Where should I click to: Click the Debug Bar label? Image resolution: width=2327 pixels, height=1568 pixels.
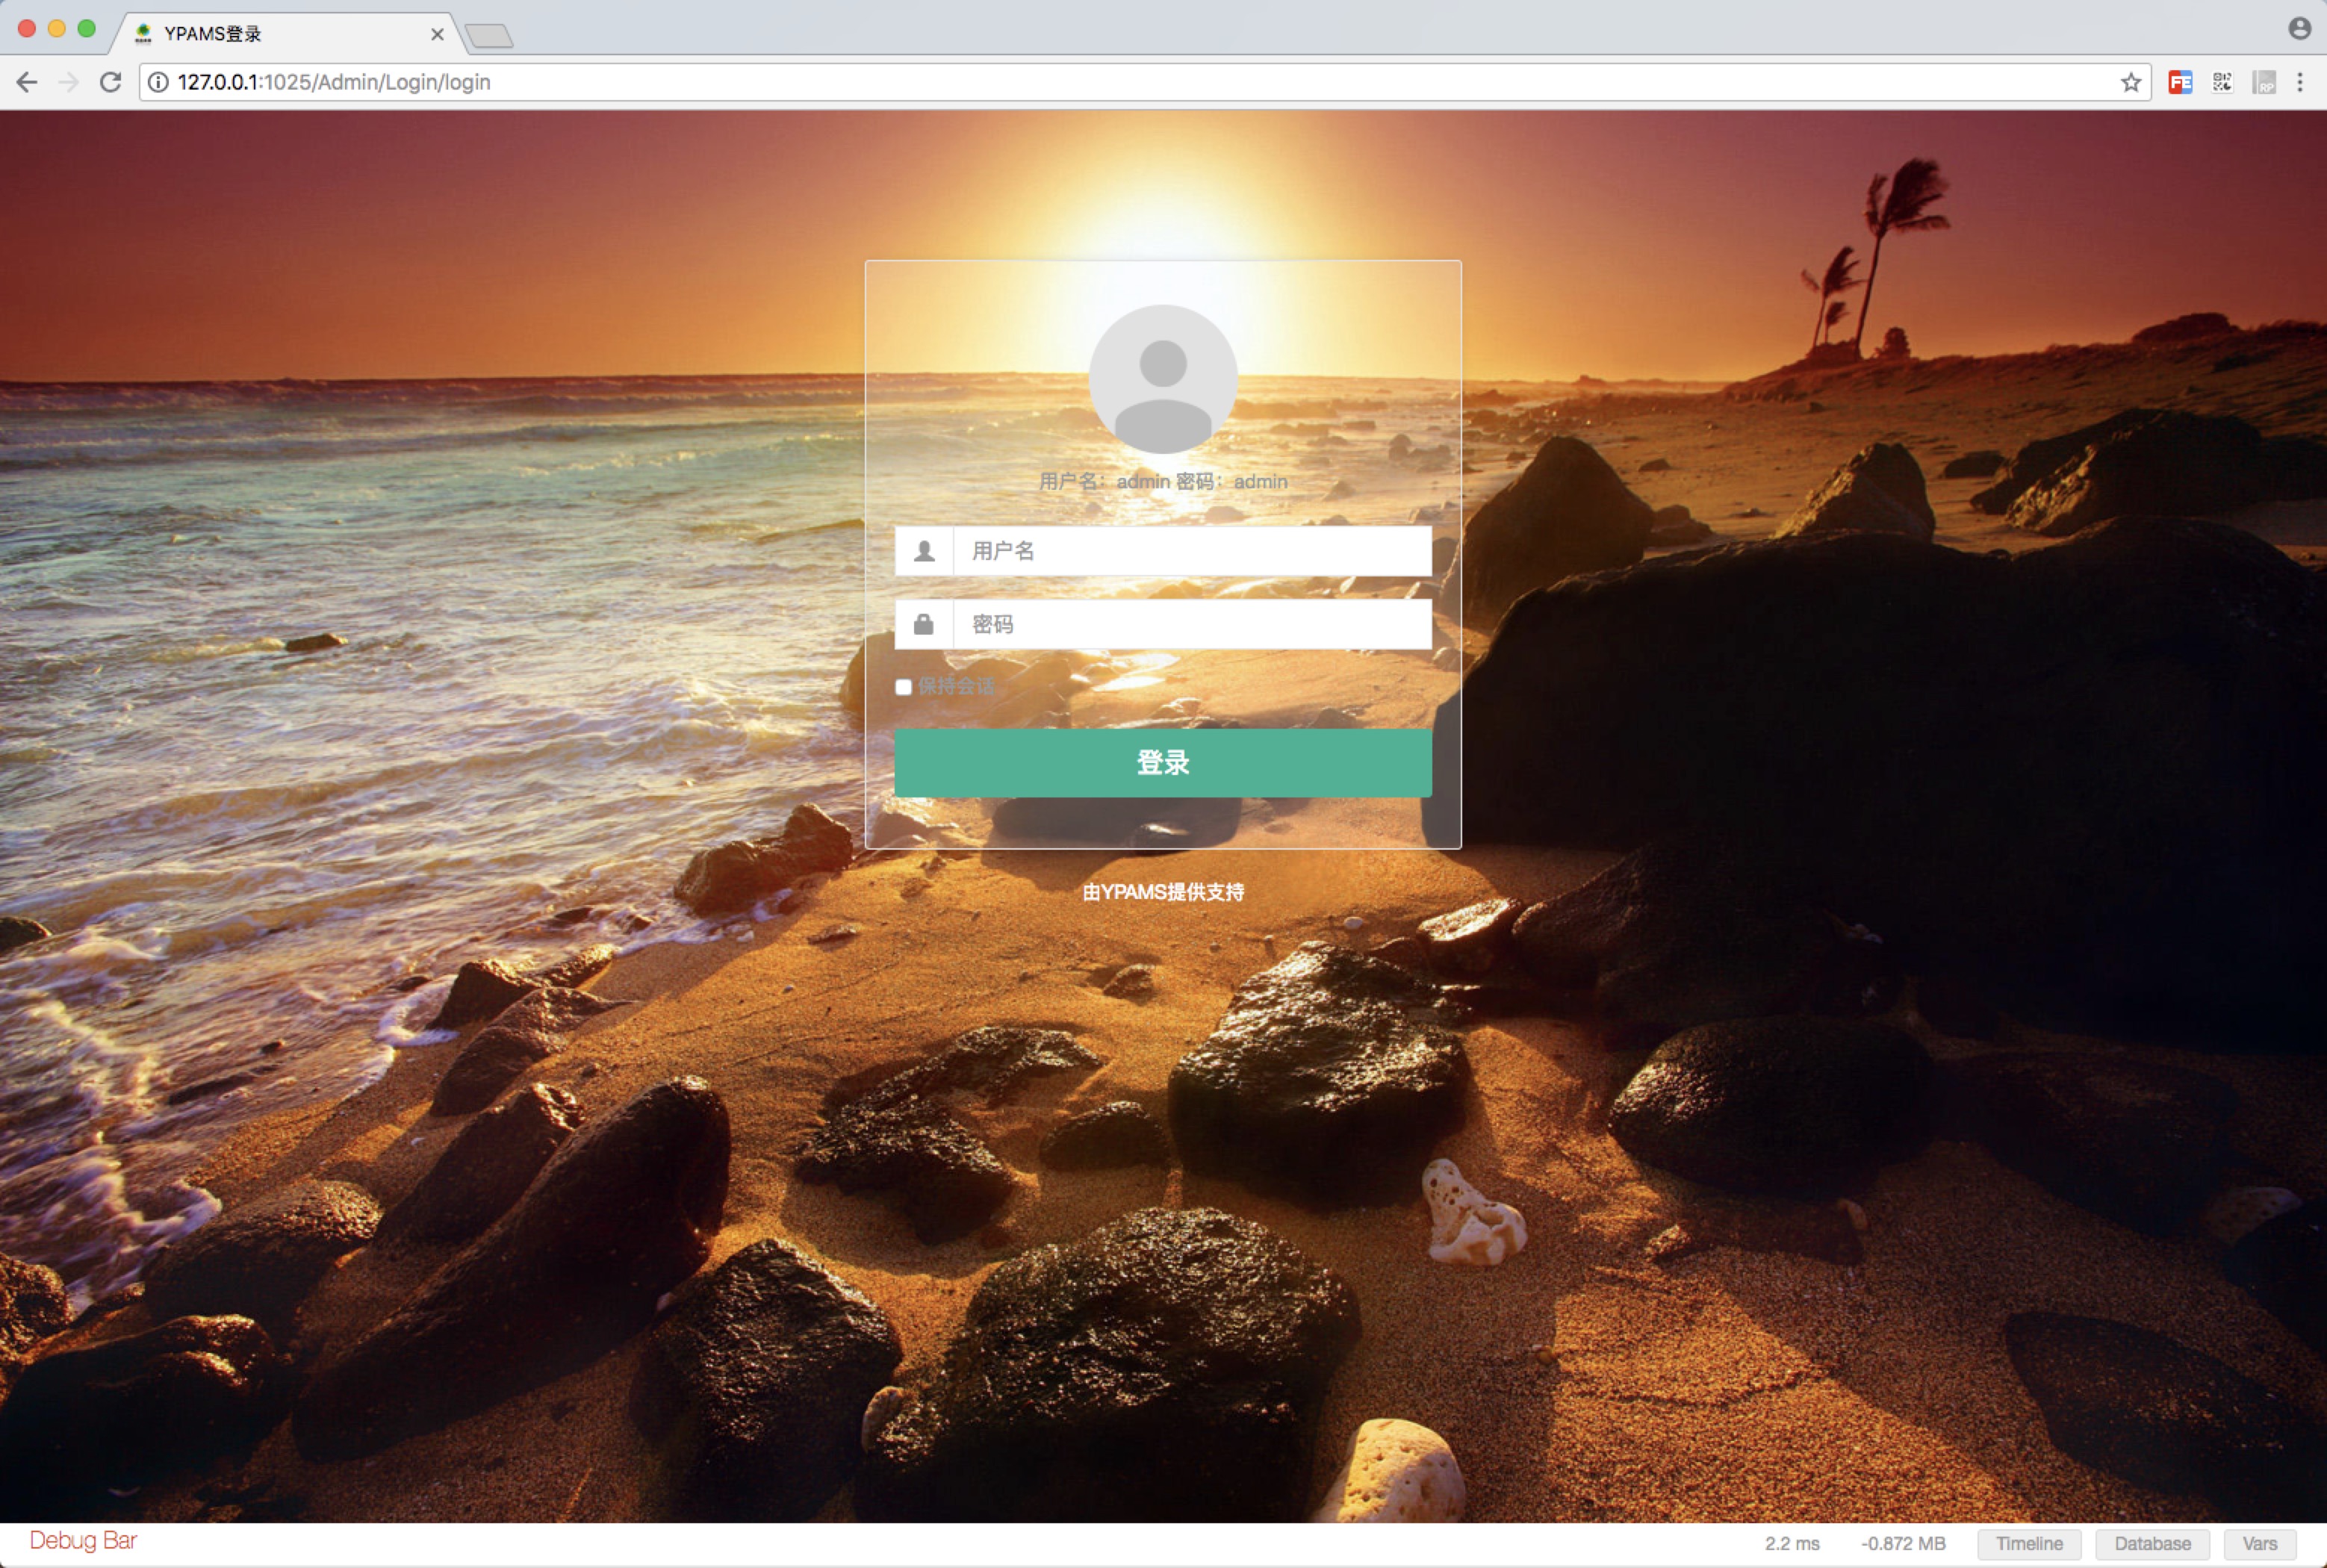[x=83, y=1540]
